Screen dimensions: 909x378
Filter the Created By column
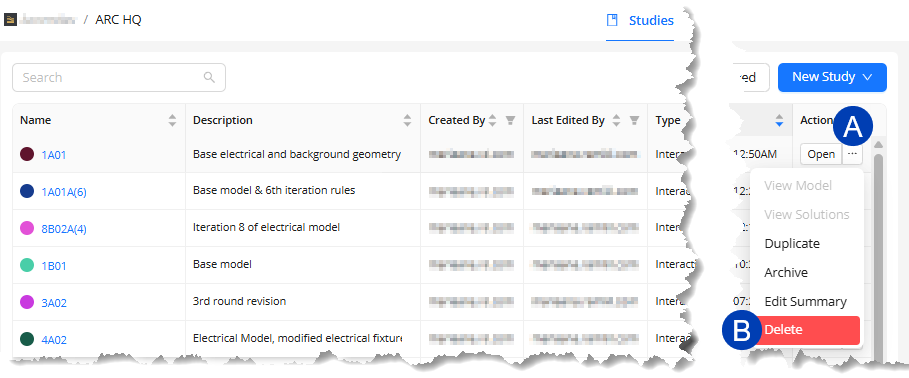point(510,121)
